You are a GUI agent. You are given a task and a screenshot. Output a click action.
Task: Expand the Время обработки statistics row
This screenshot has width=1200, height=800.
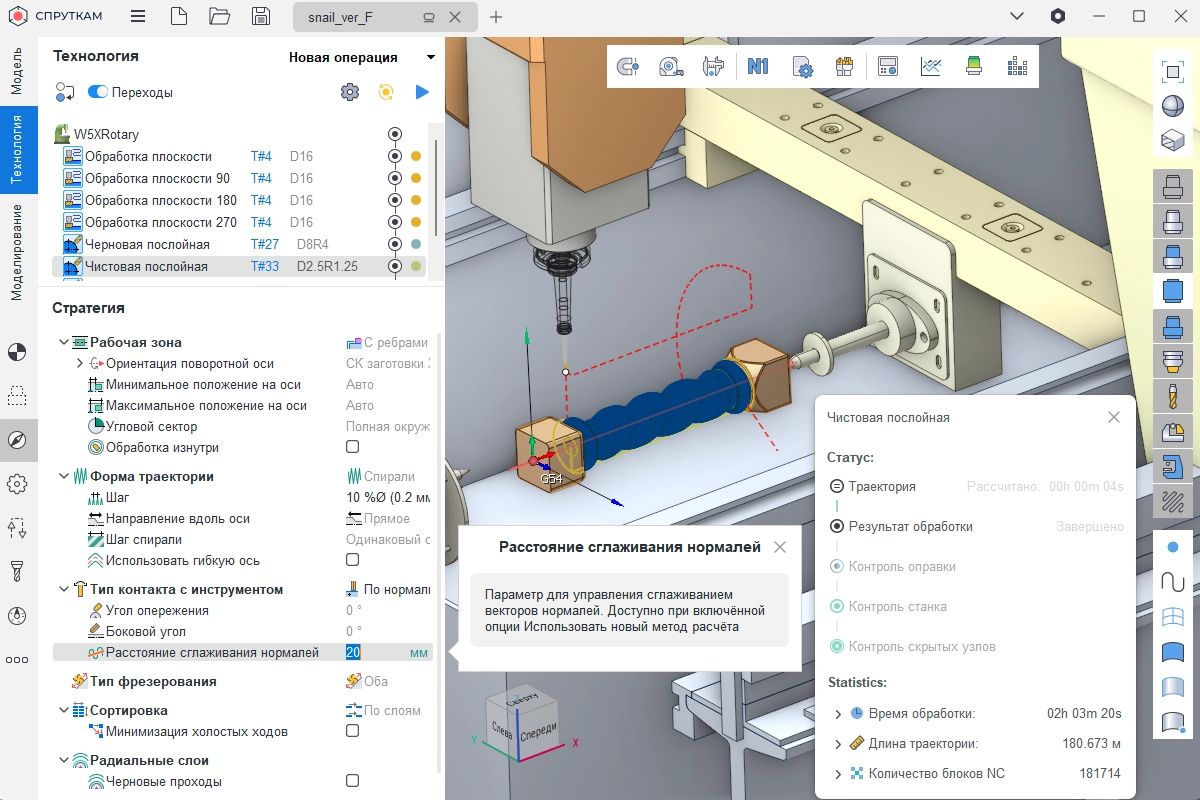coord(838,714)
